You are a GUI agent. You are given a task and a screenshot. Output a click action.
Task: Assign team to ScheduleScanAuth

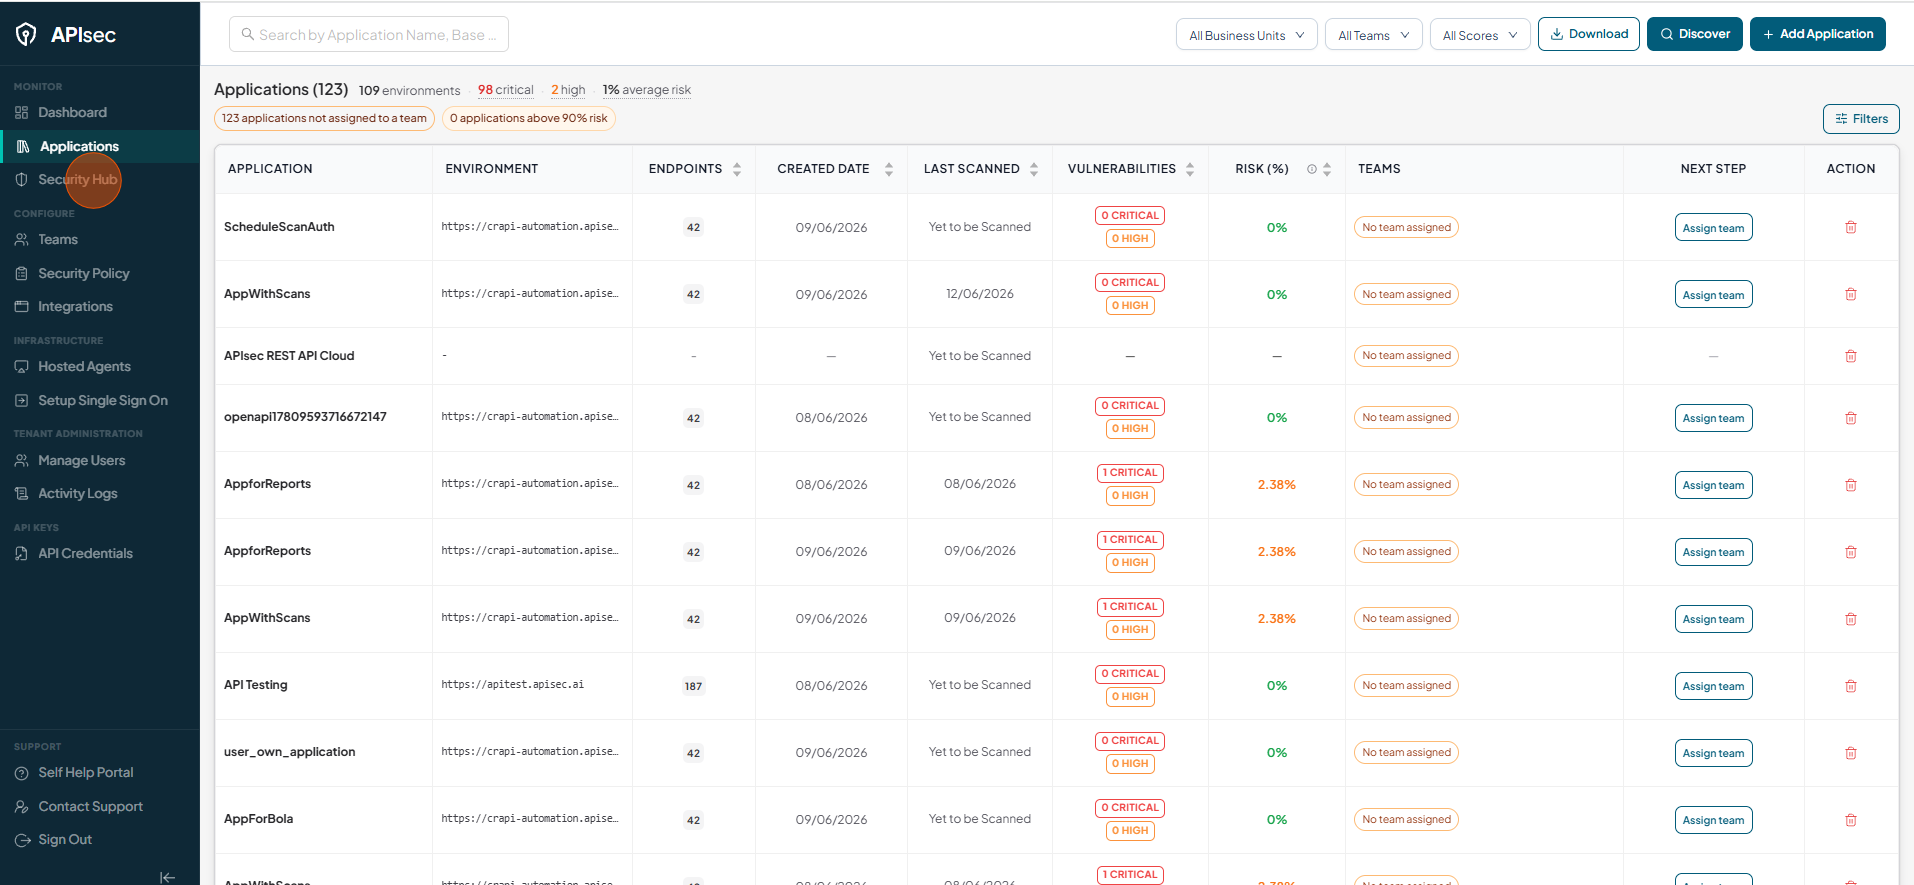coord(1713,228)
